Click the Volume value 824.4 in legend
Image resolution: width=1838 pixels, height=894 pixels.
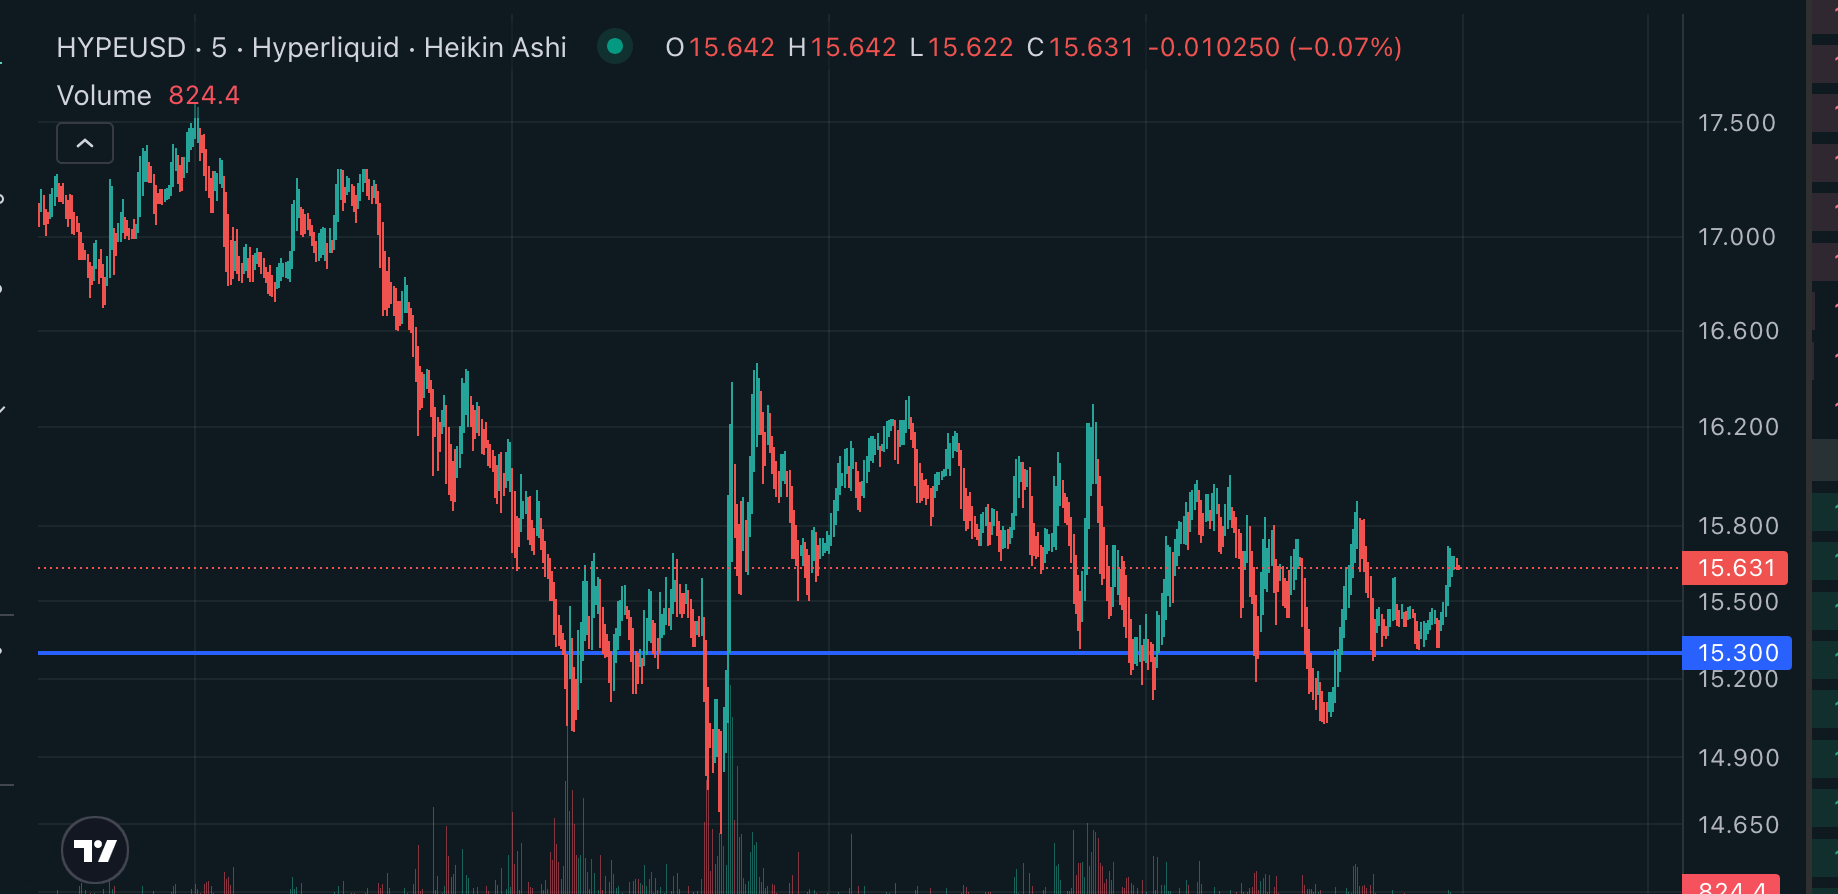[x=204, y=96]
